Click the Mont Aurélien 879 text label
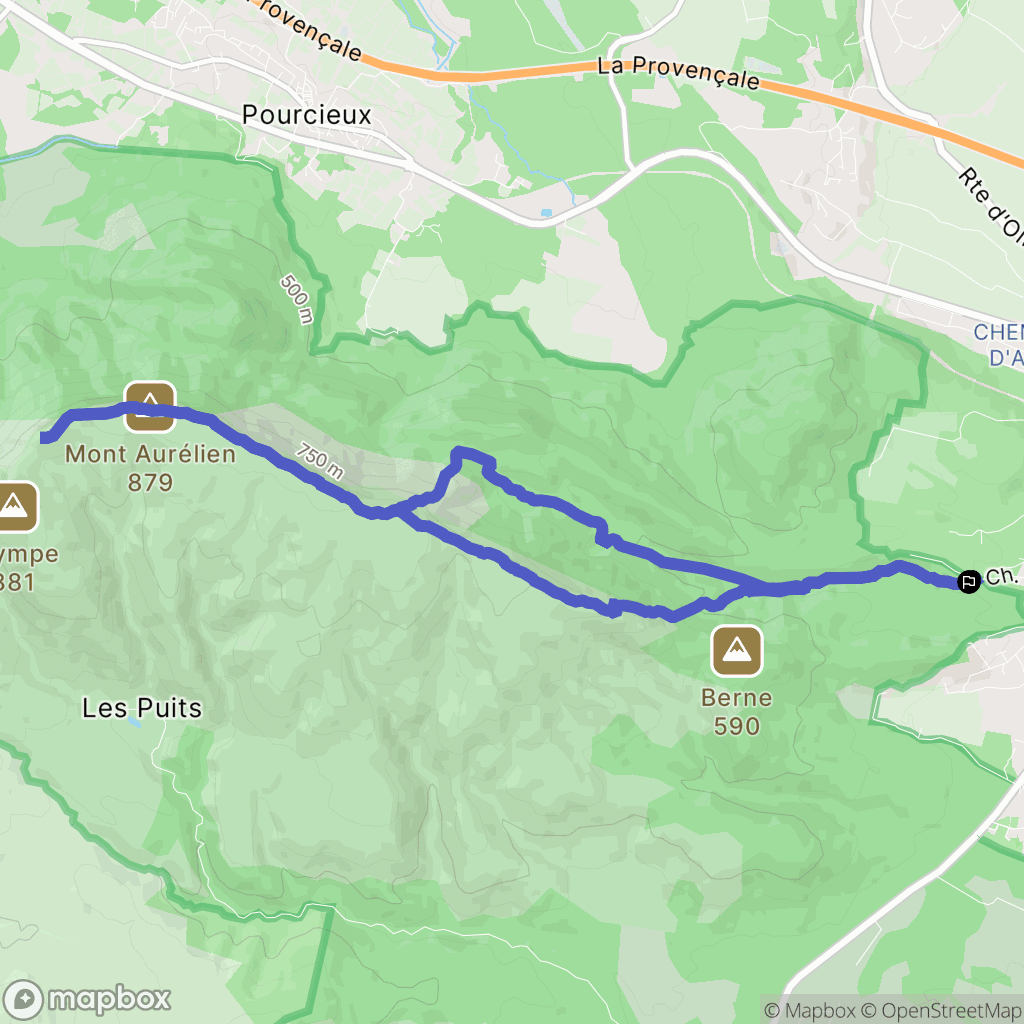Screen dimensions: 1024x1024 tap(150, 468)
